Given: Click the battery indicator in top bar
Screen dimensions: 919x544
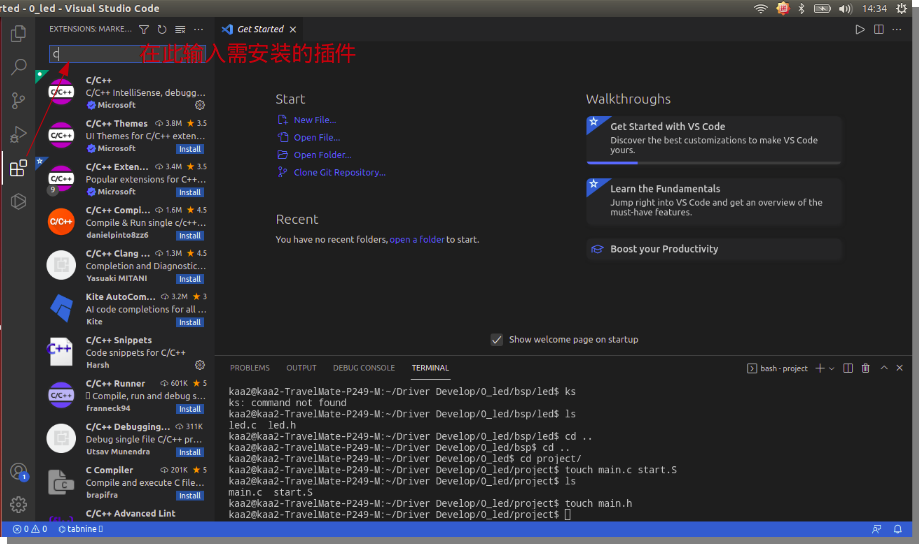Looking at the screenshot, I should [822, 8].
